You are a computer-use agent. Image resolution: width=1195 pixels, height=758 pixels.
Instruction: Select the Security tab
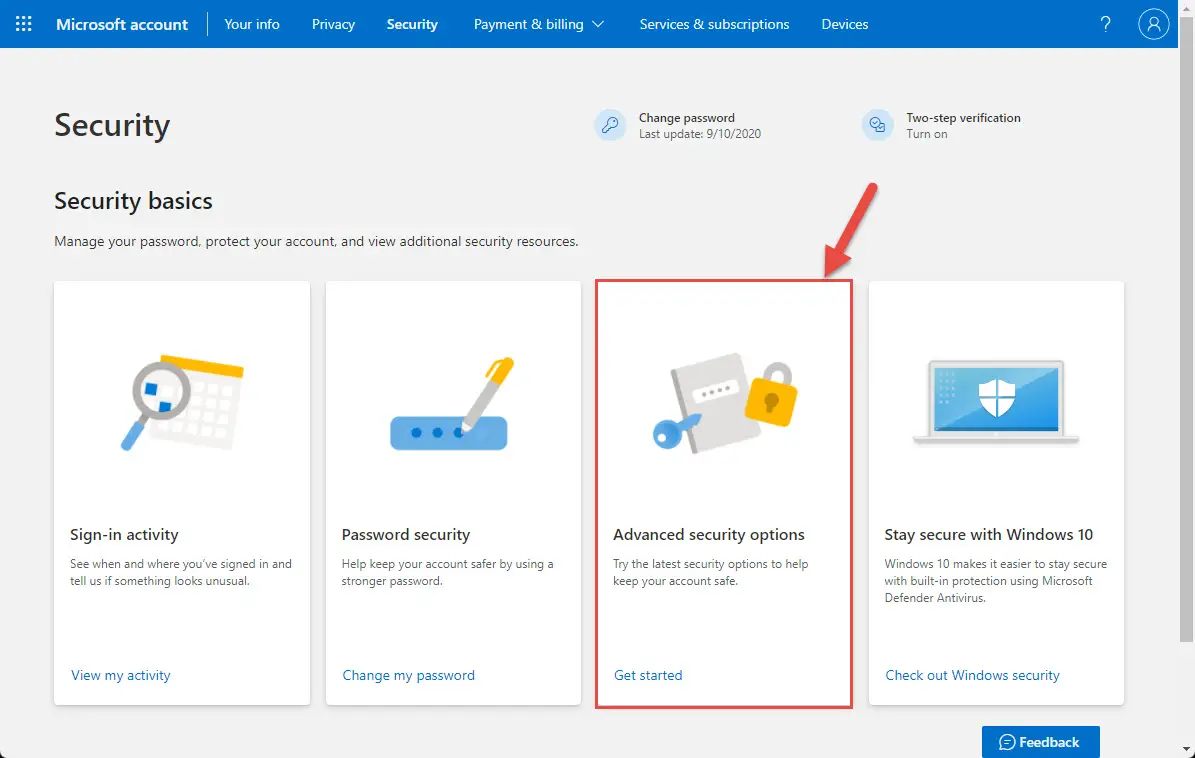click(x=412, y=24)
